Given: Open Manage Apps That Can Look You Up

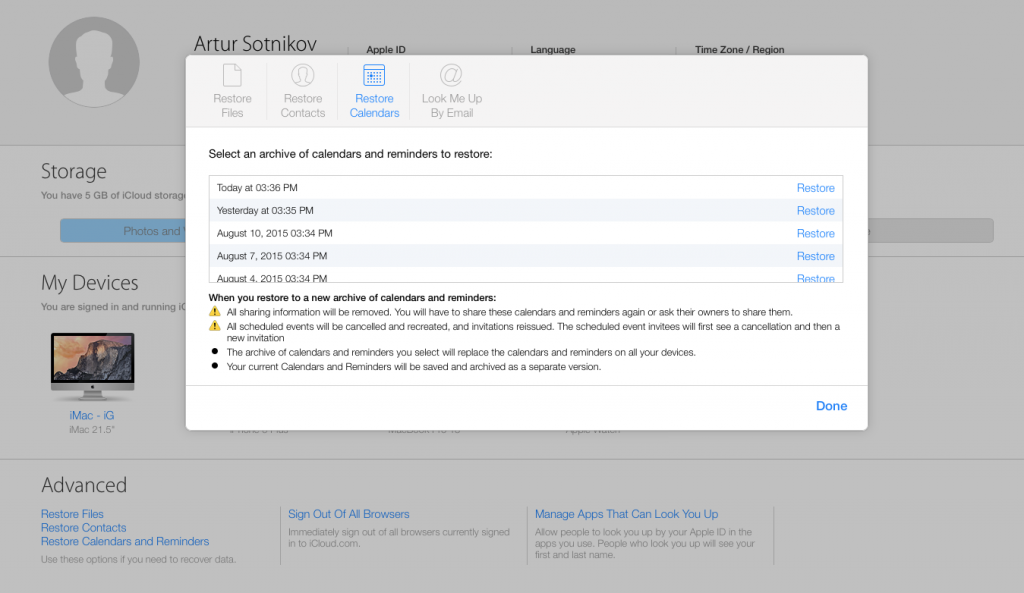Looking at the screenshot, I should pos(626,514).
